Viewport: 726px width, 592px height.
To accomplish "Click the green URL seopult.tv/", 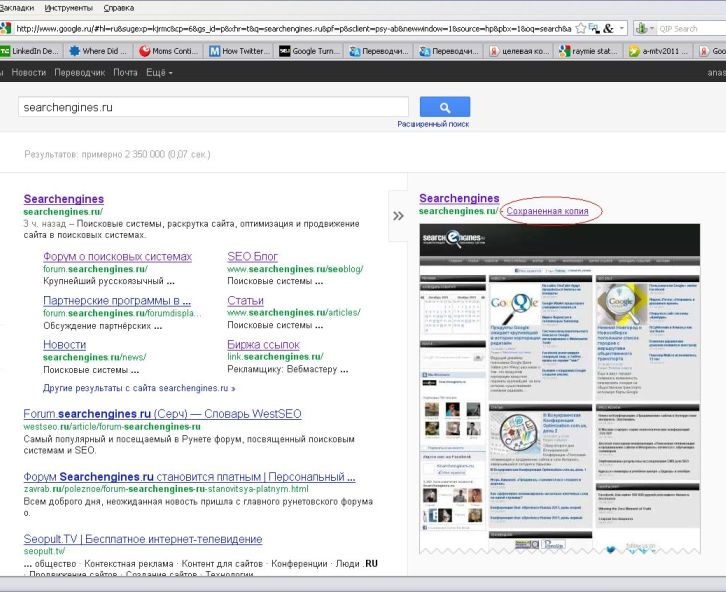I will coord(44,551).
